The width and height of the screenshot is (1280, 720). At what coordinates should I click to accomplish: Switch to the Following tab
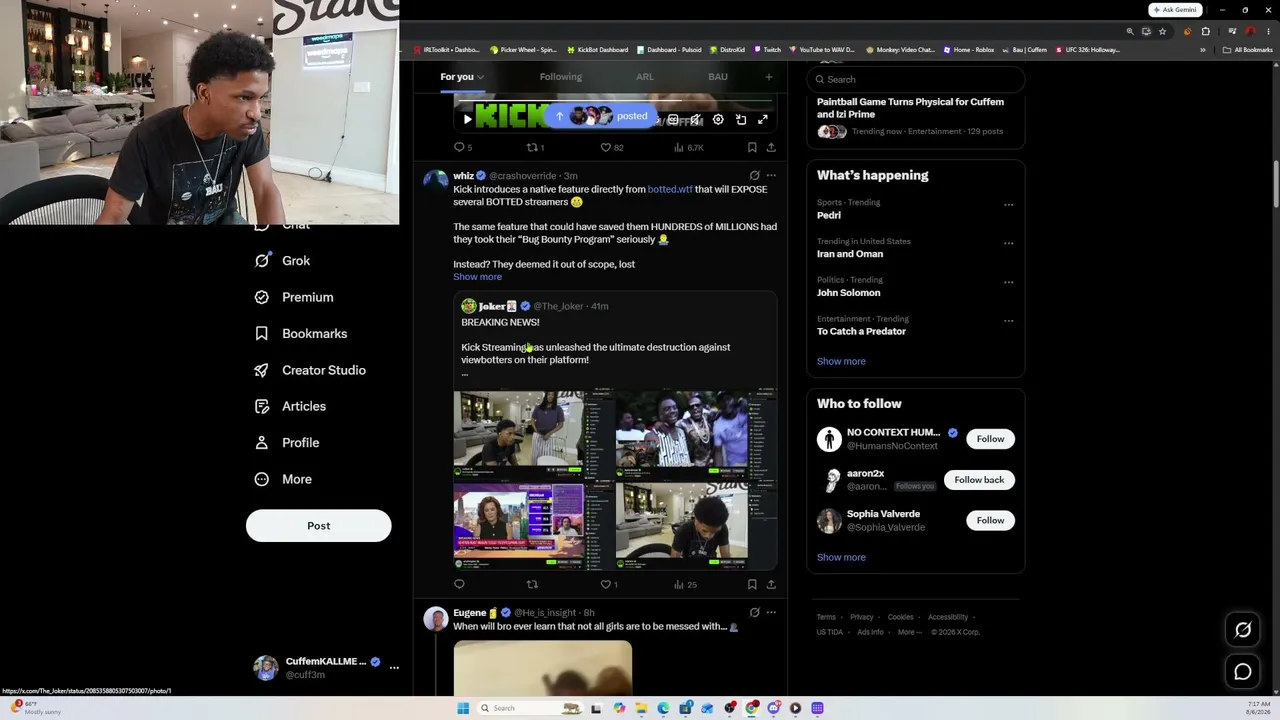[x=560, y=77]
